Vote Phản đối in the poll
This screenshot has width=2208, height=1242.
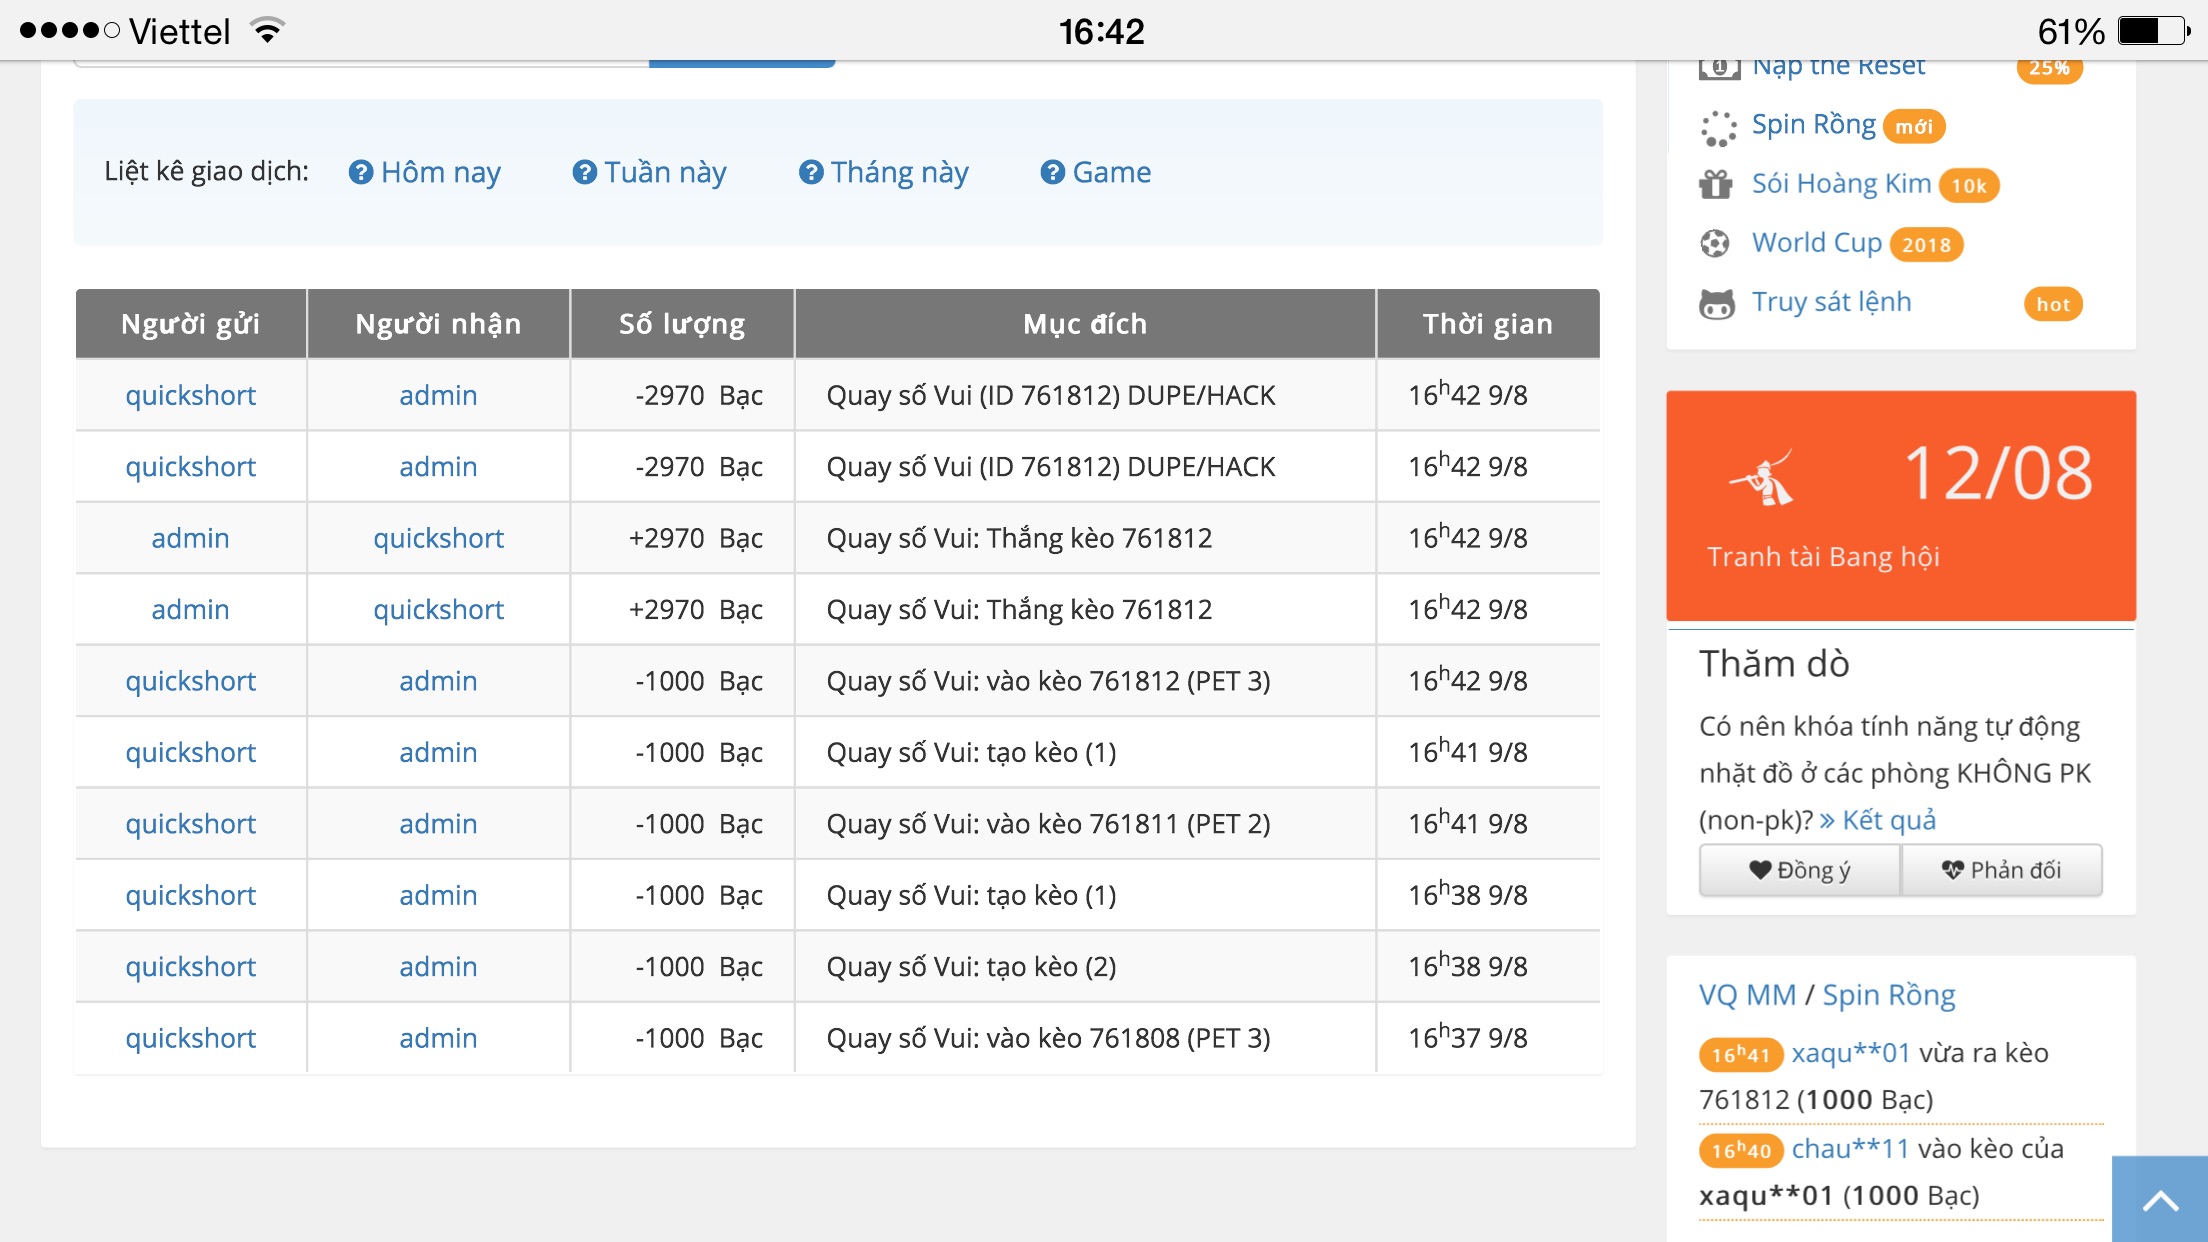[x=2001, y=870]
